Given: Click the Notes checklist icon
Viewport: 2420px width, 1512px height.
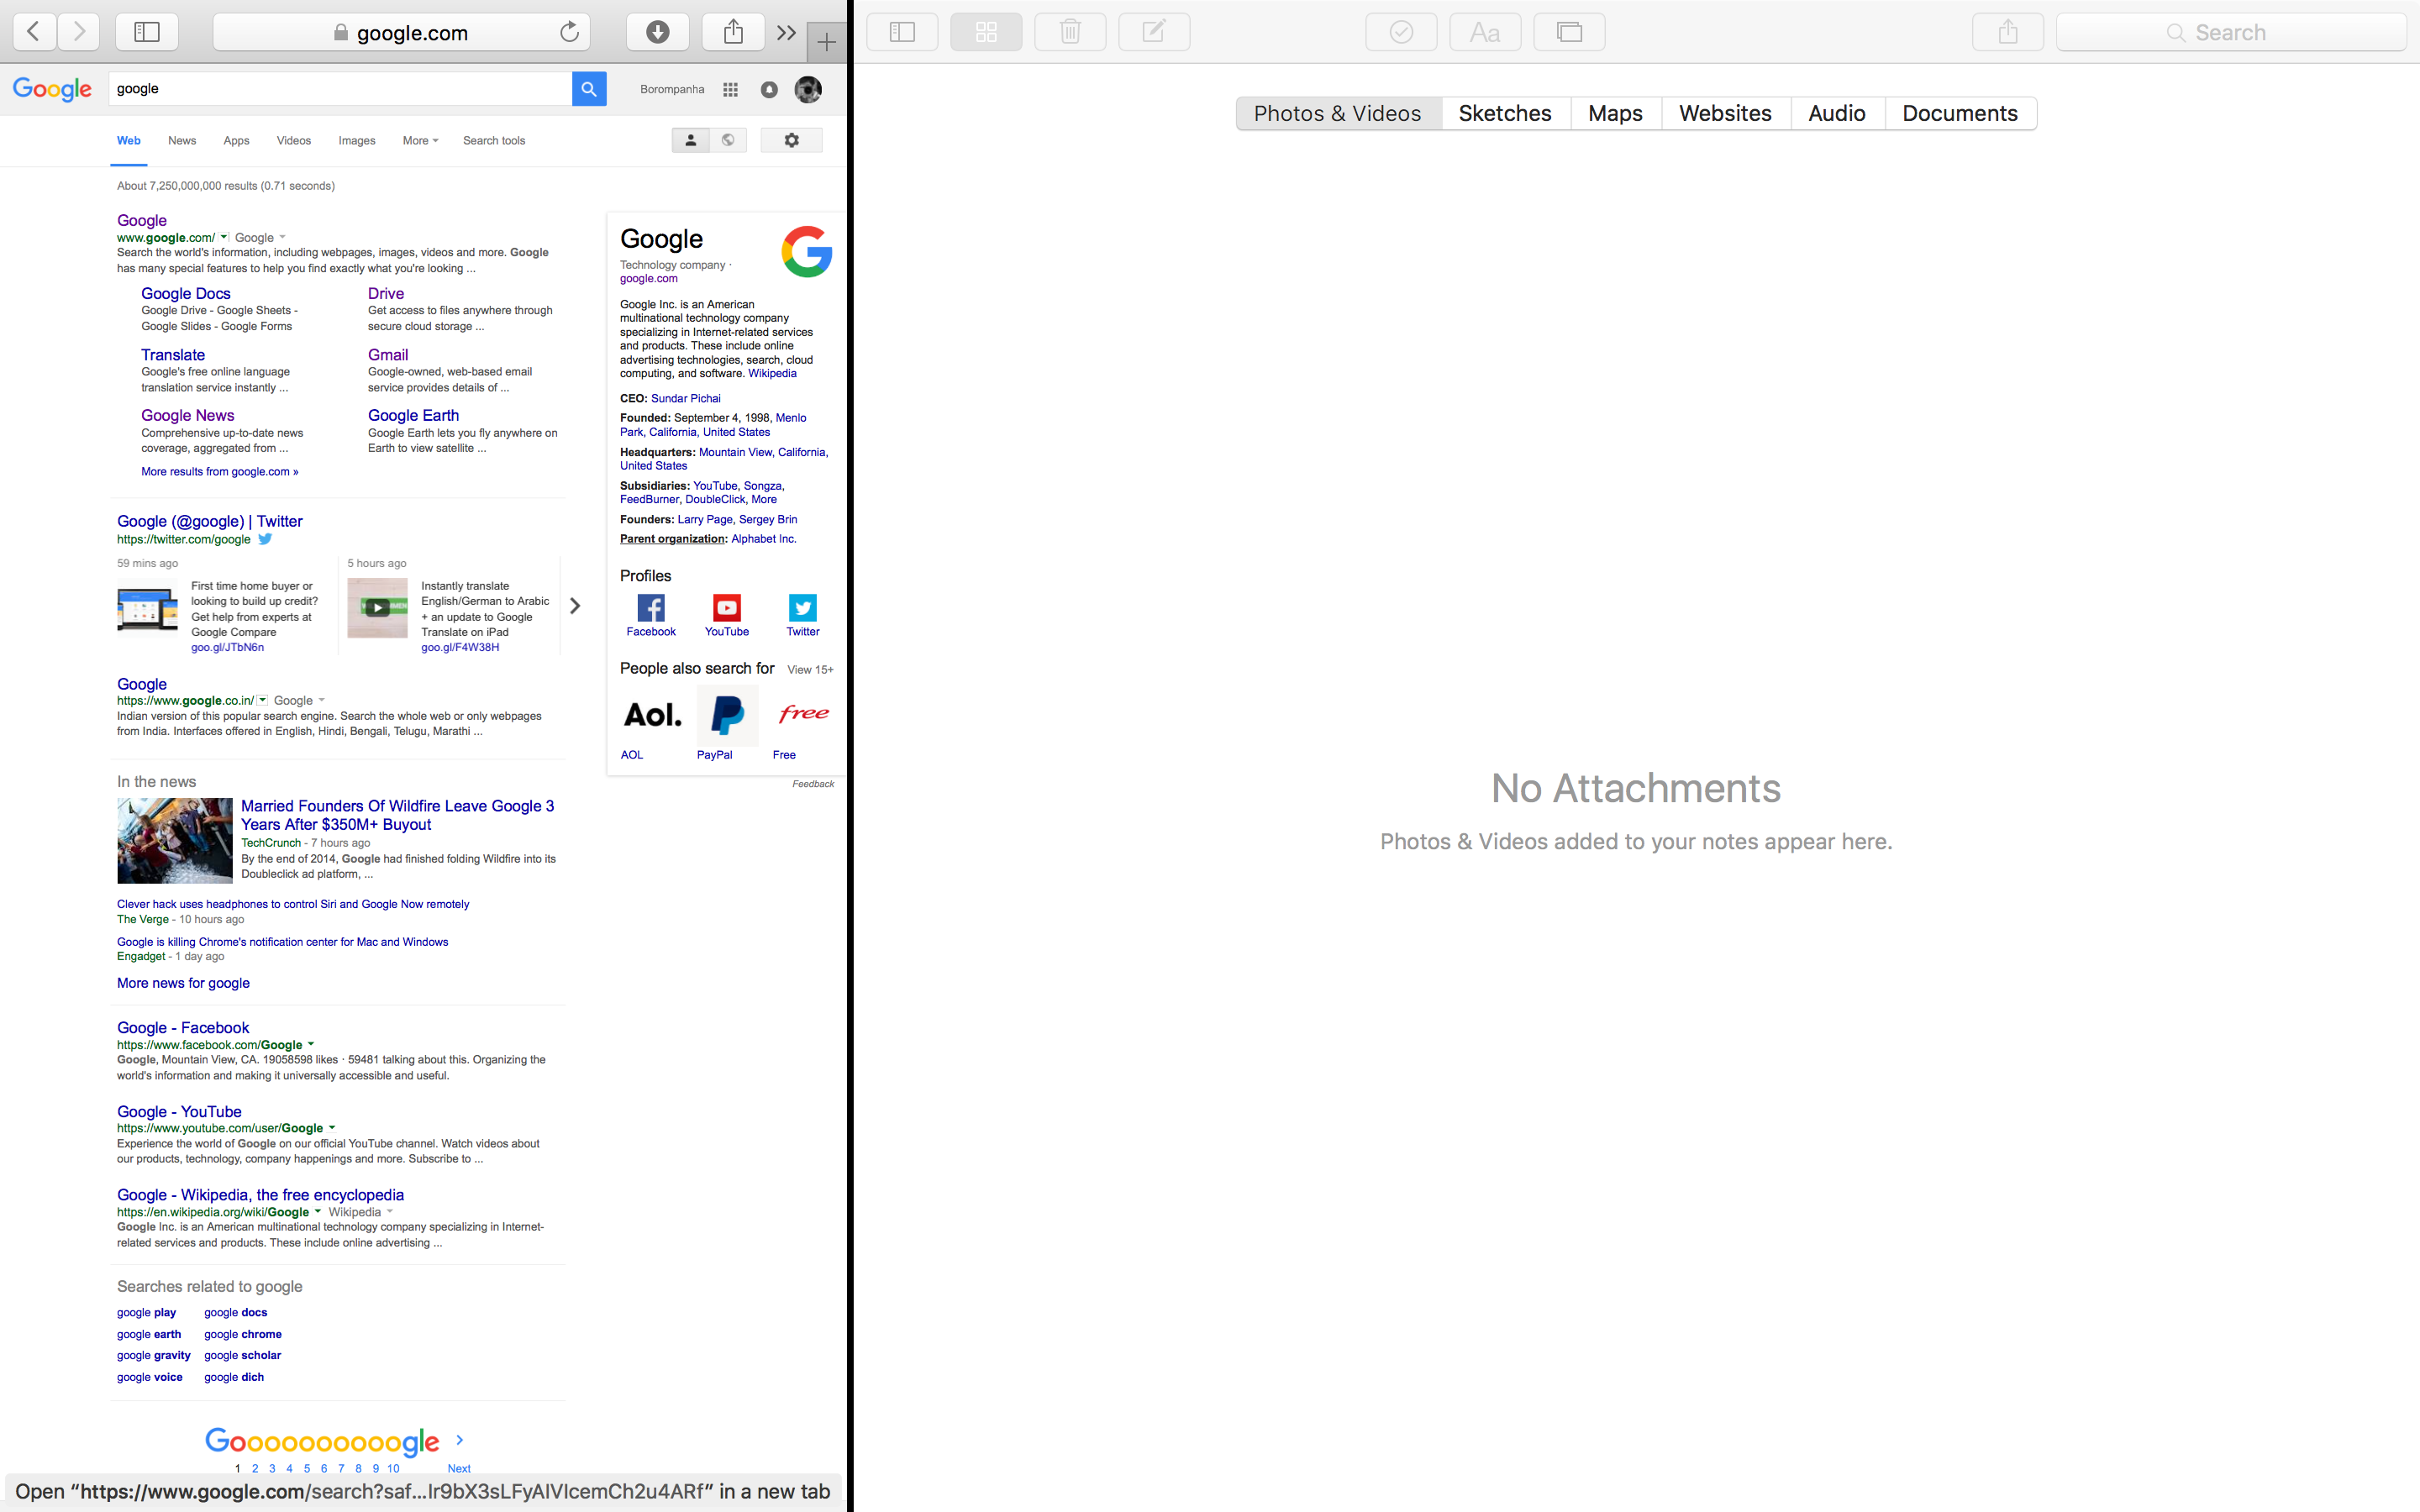Looking at the screenshot, I should point(1401,32).
